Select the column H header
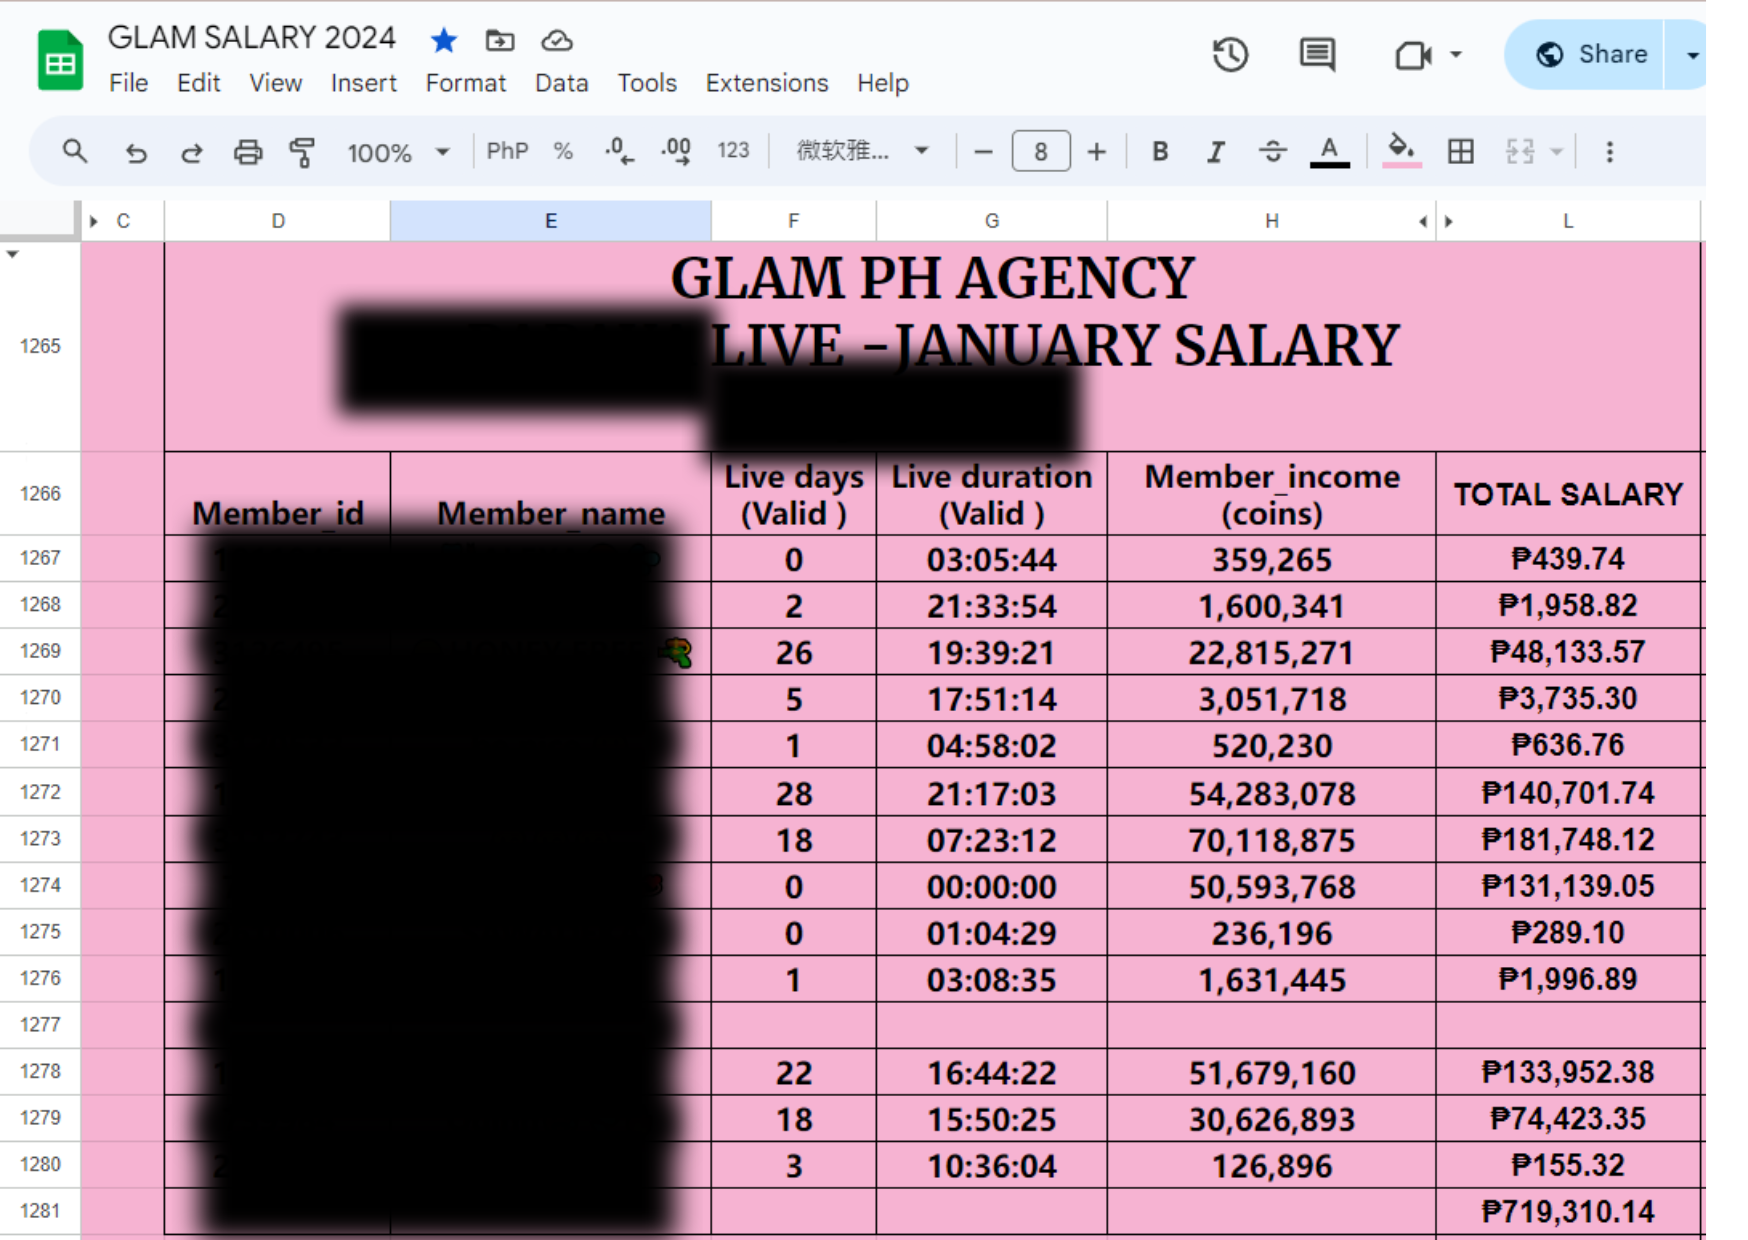The image size is (1748, 1240). coord(1271,221)
